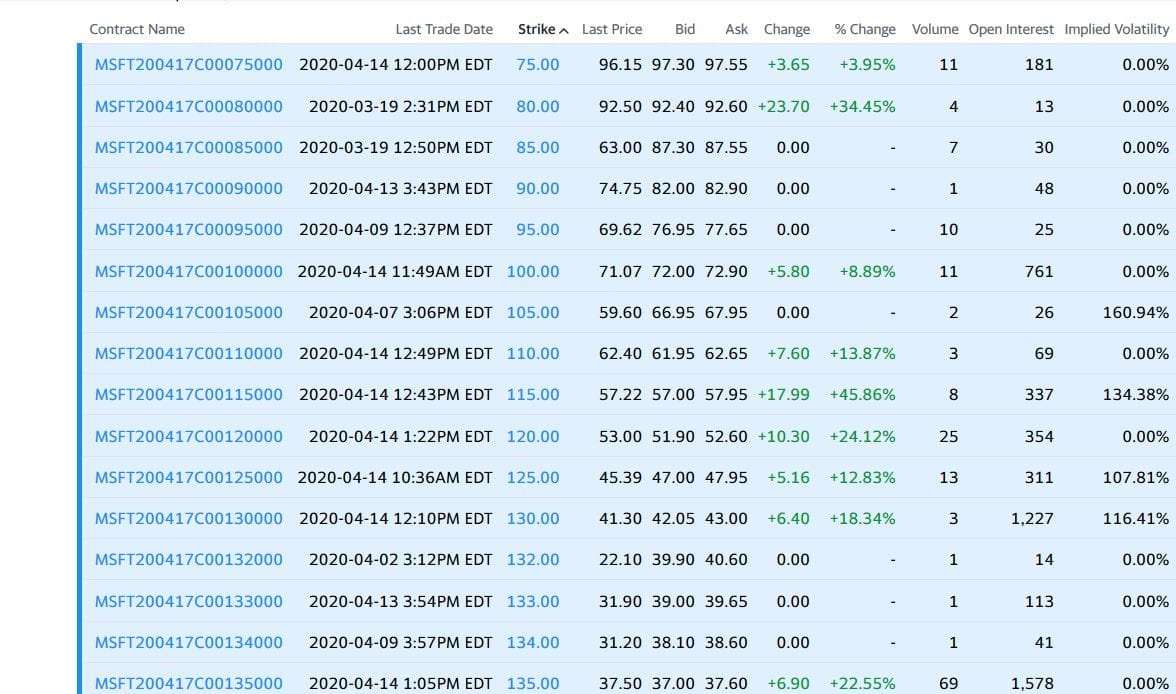The height and width of the screenshot is (694, 1176).
Task: Click the 134.00 strike price link
Action: coord(533,642)
